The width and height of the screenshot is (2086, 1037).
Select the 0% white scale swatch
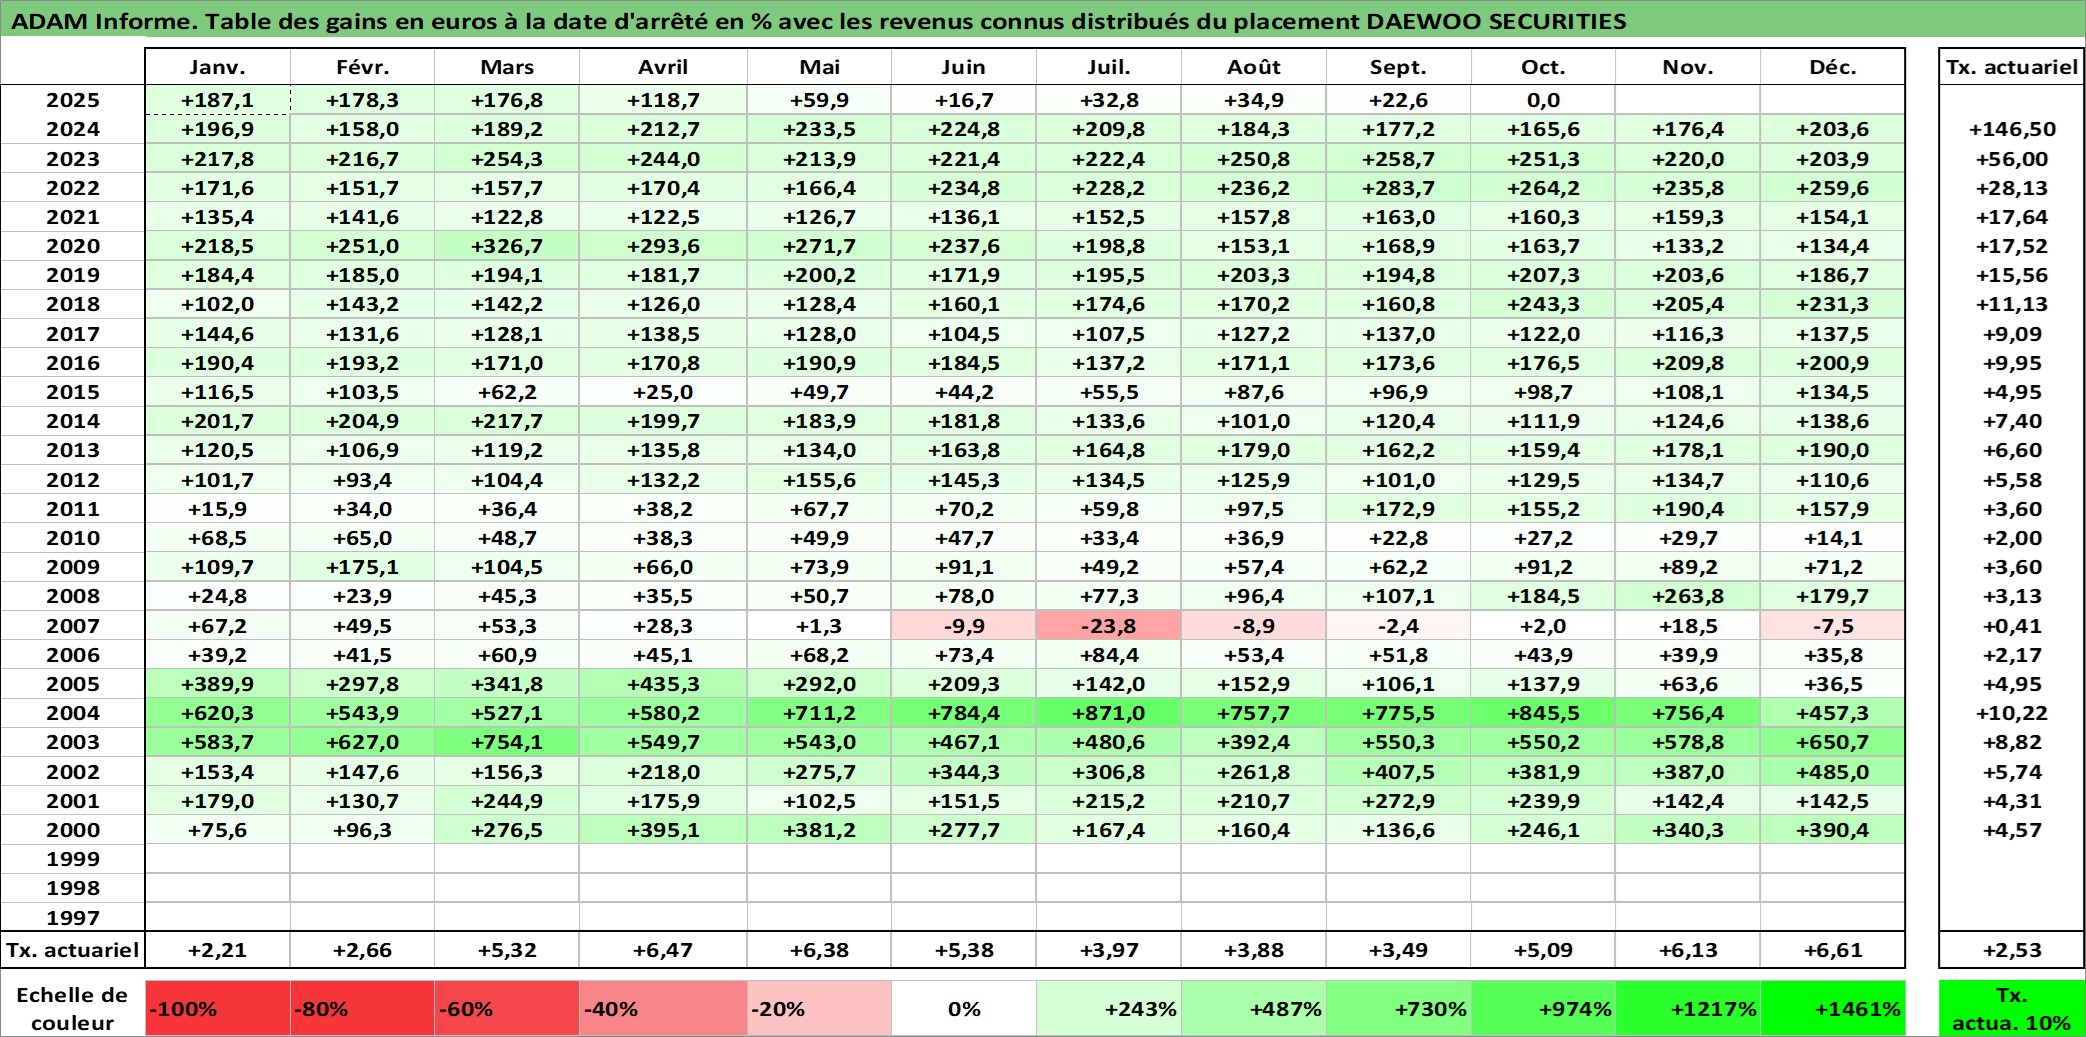tap(964, 1008)
